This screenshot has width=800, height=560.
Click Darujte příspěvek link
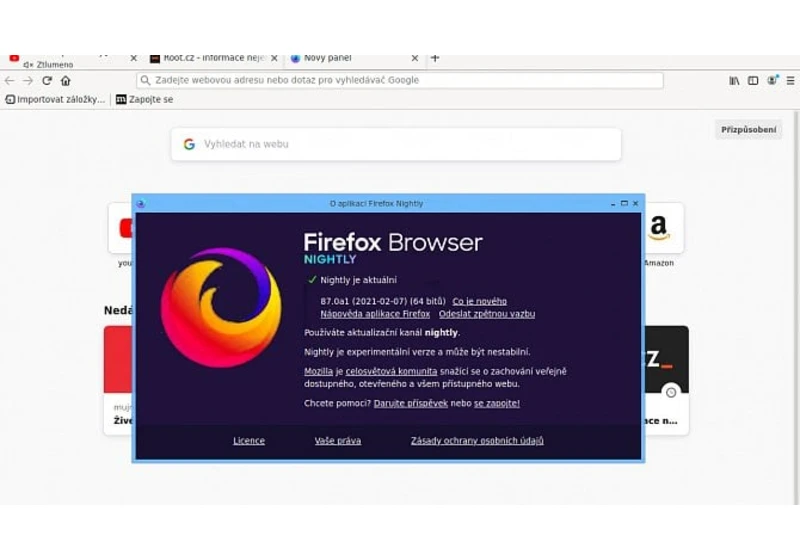[x=411, y=403]
